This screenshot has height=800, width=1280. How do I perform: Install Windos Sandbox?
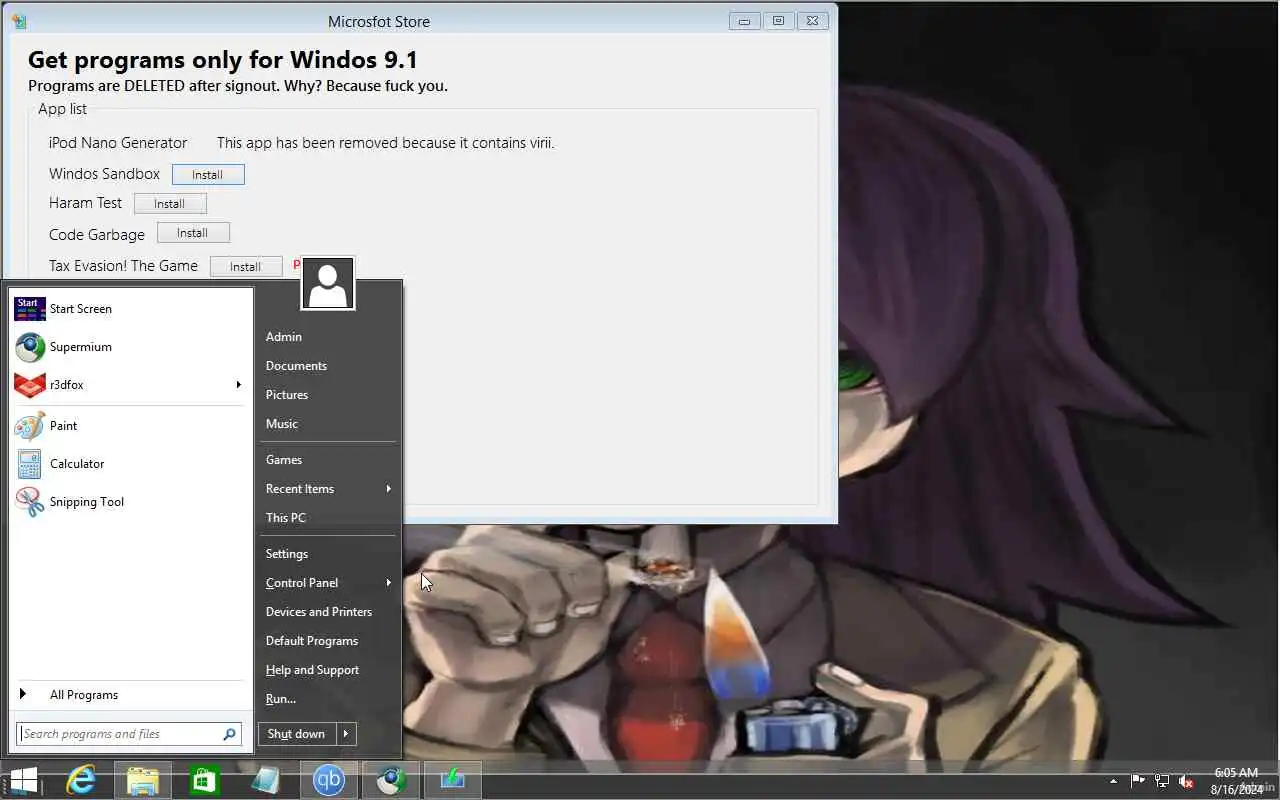208,175
